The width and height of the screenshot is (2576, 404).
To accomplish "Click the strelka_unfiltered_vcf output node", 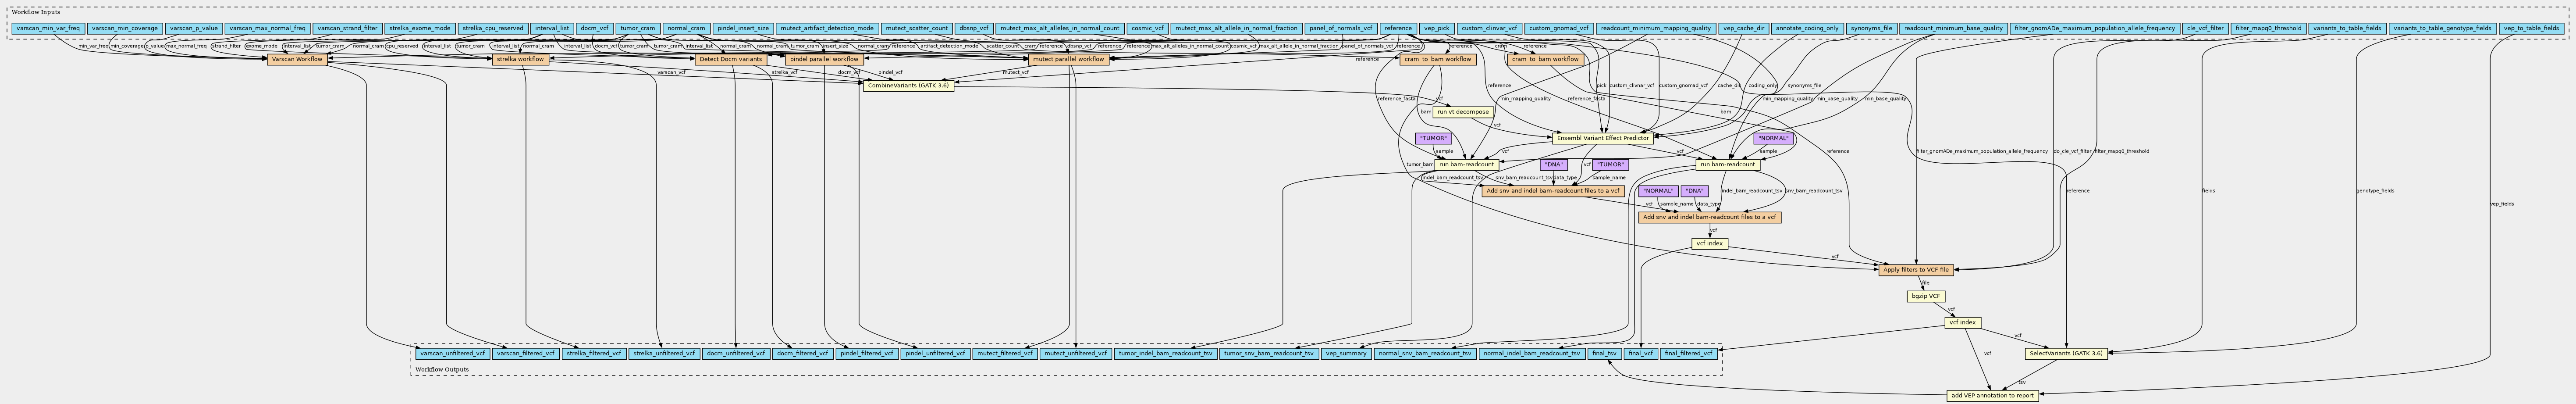I will (x=663, y=353).
